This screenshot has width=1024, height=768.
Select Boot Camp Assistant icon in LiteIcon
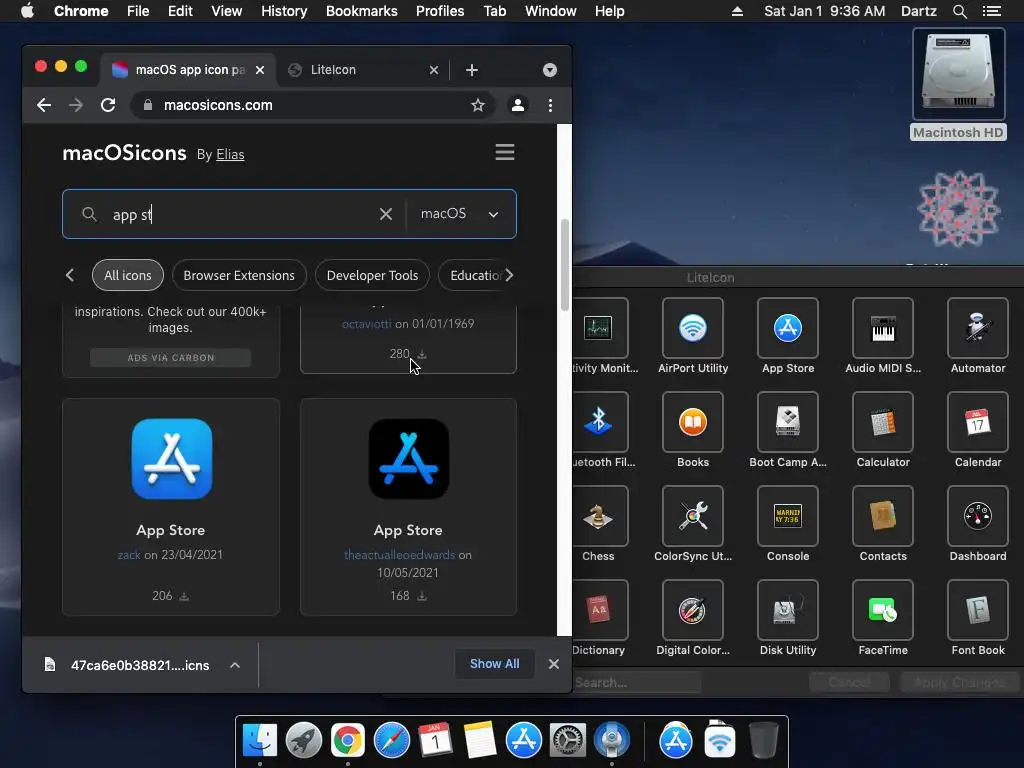tap(788, 422)
